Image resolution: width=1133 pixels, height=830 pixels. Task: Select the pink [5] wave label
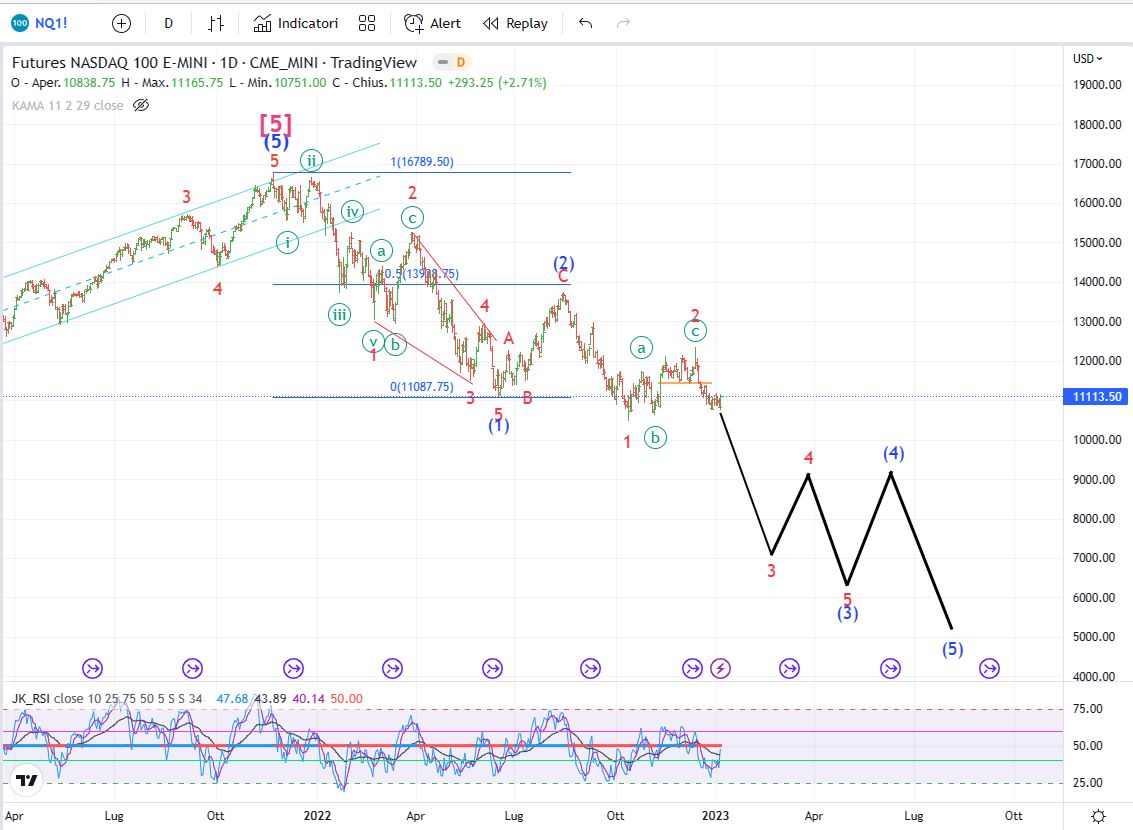coord(276,124)
